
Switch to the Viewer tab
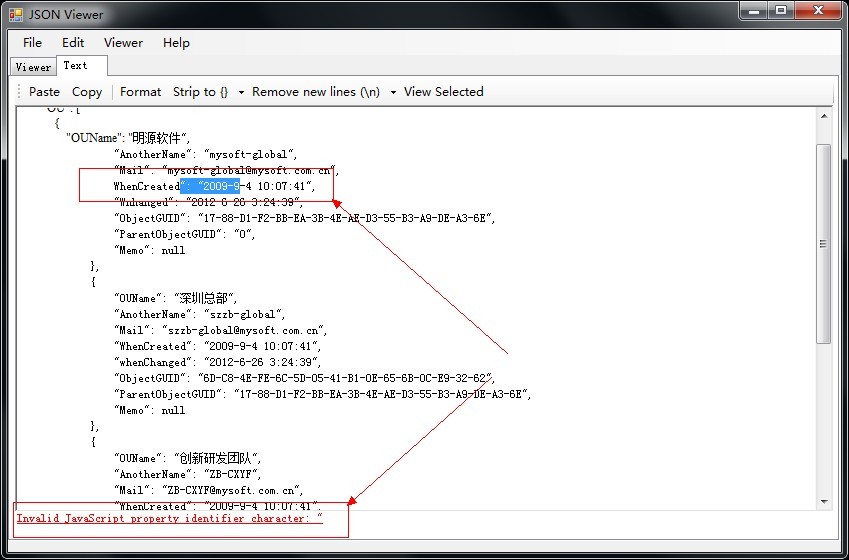pyautogui.click(x=34, y=67)
